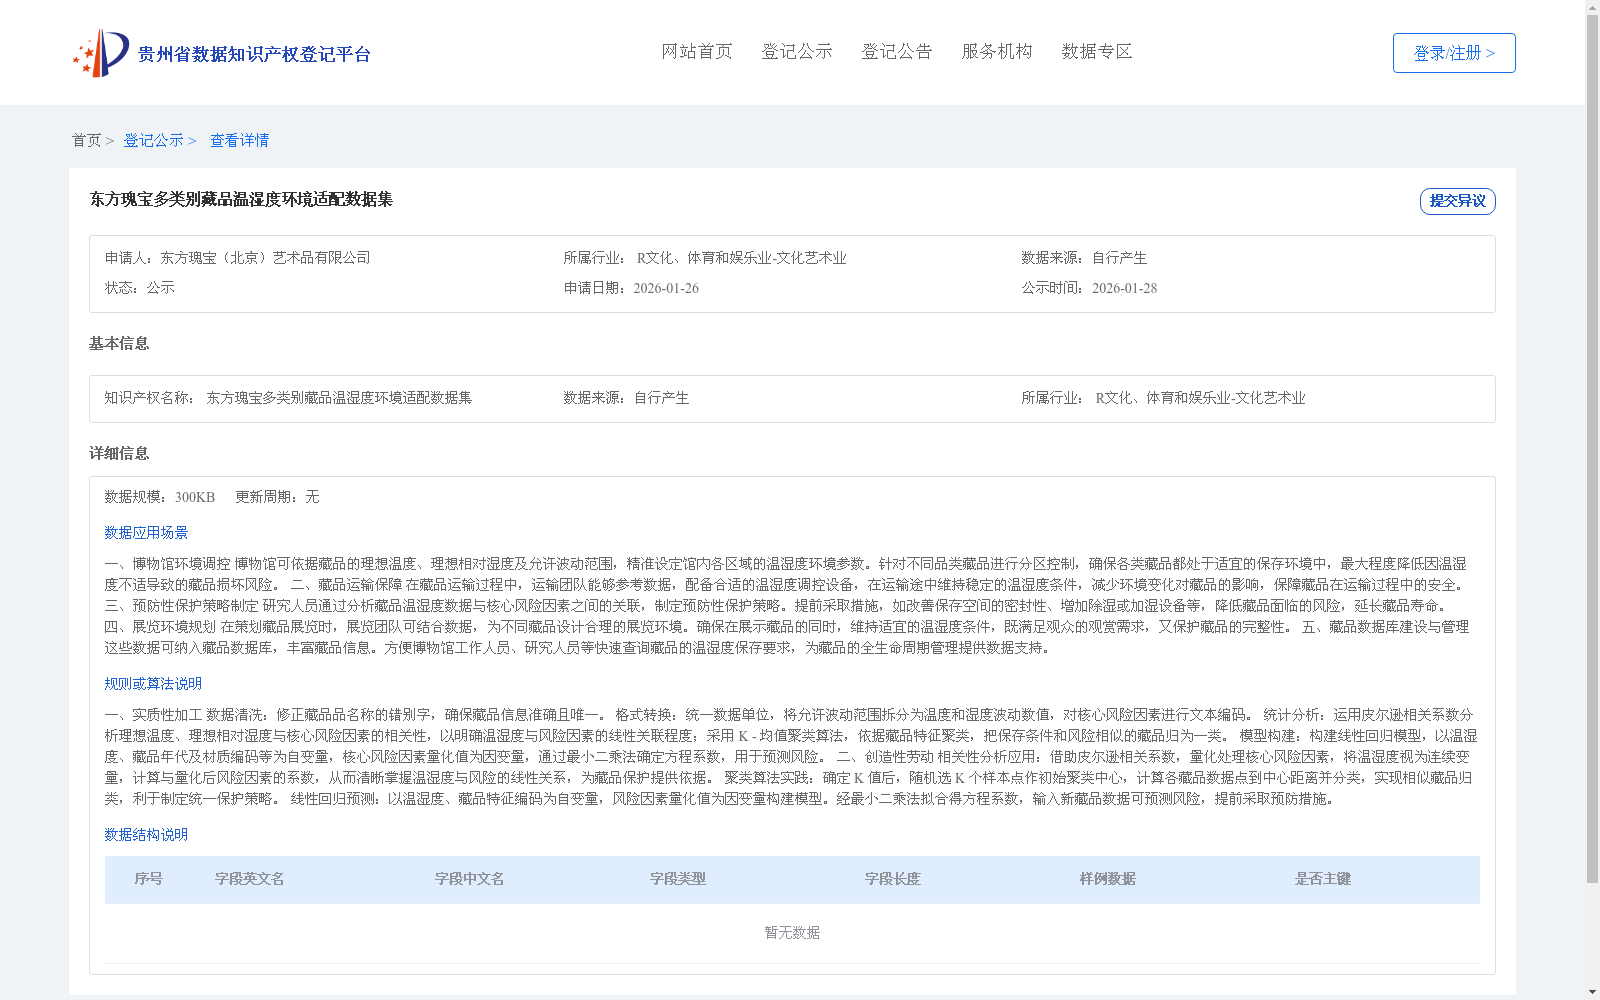Click the 字段中文名 column header
Screen dimensions: 1600x1000
[469, 879]
